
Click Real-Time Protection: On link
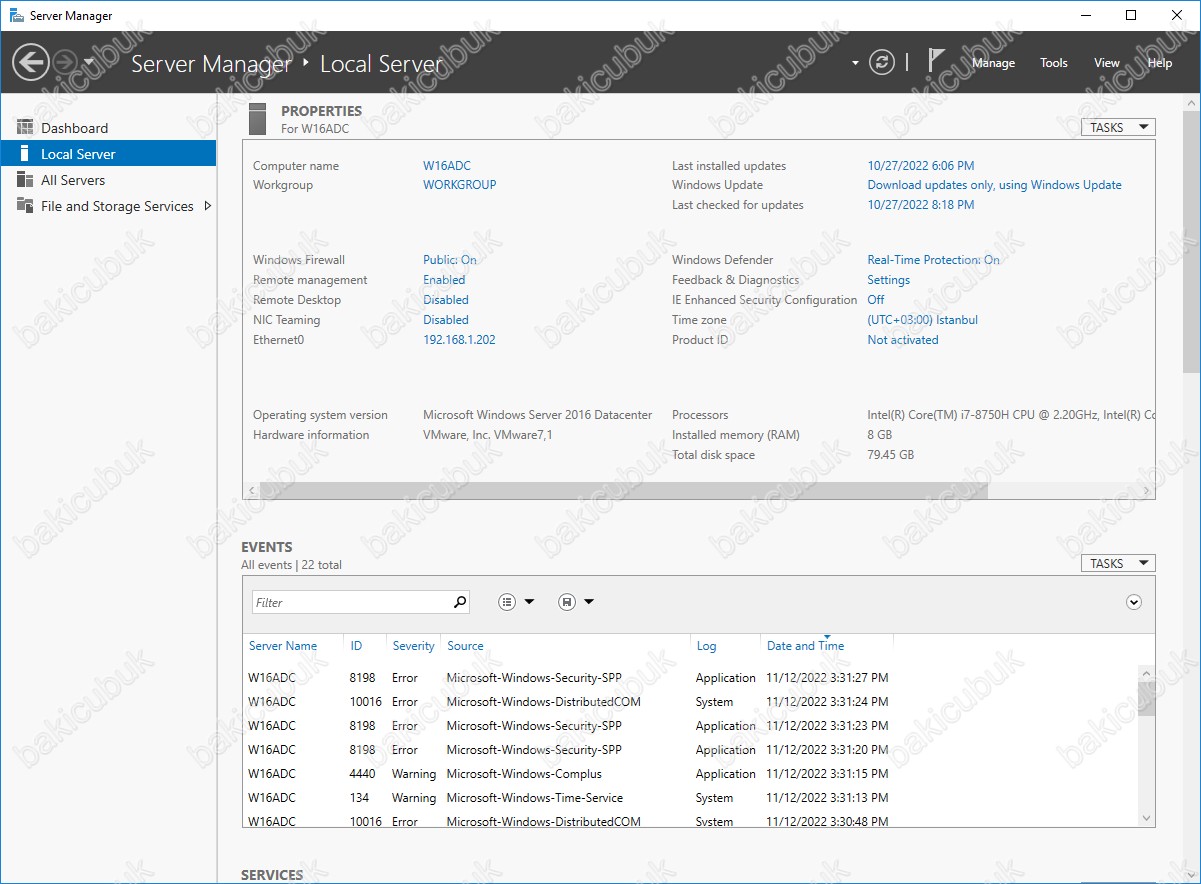(934, 260)
